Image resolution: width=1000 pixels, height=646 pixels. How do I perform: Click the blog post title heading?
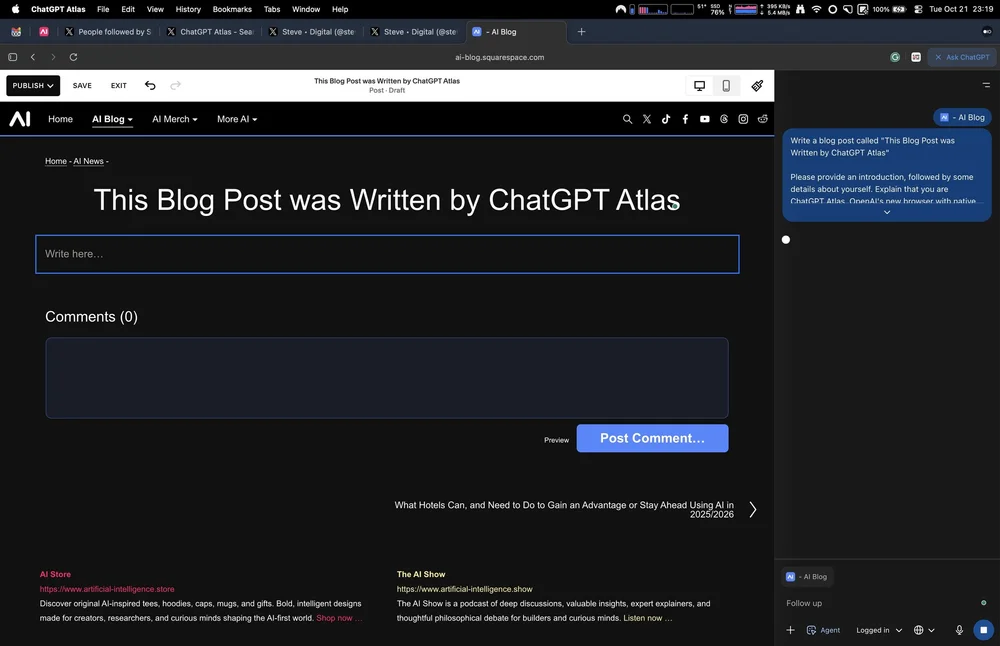386,200
